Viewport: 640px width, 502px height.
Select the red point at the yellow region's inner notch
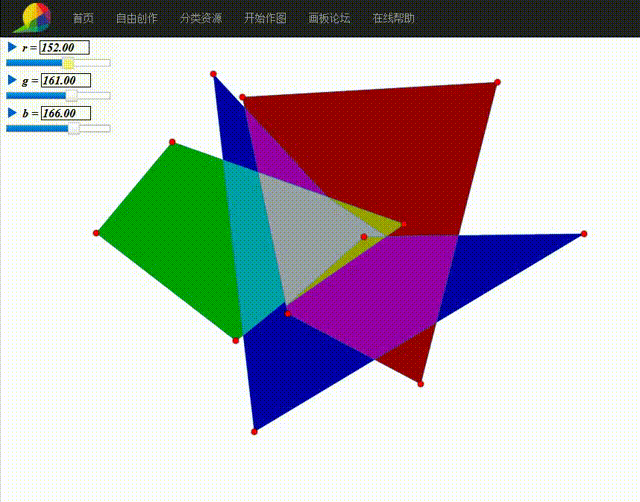pos(364,237)
